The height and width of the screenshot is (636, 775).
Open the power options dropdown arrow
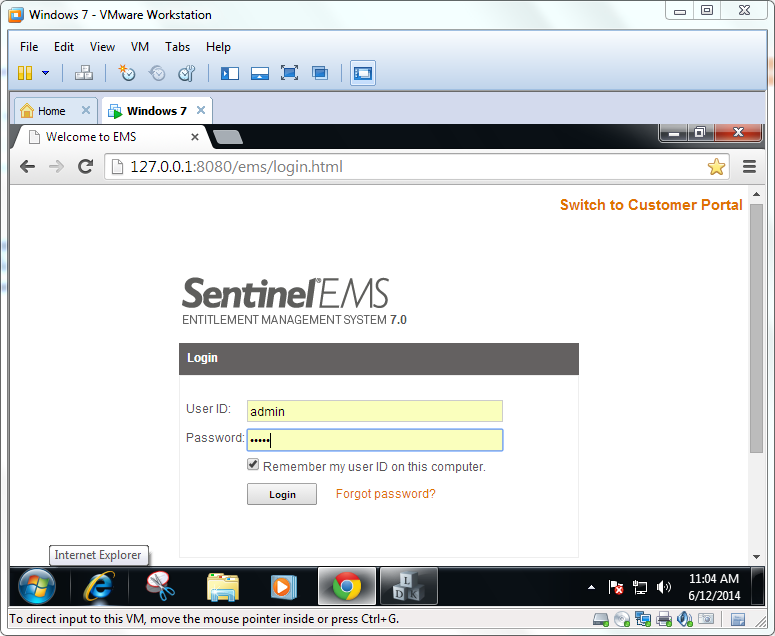click(x=45, y=73)
